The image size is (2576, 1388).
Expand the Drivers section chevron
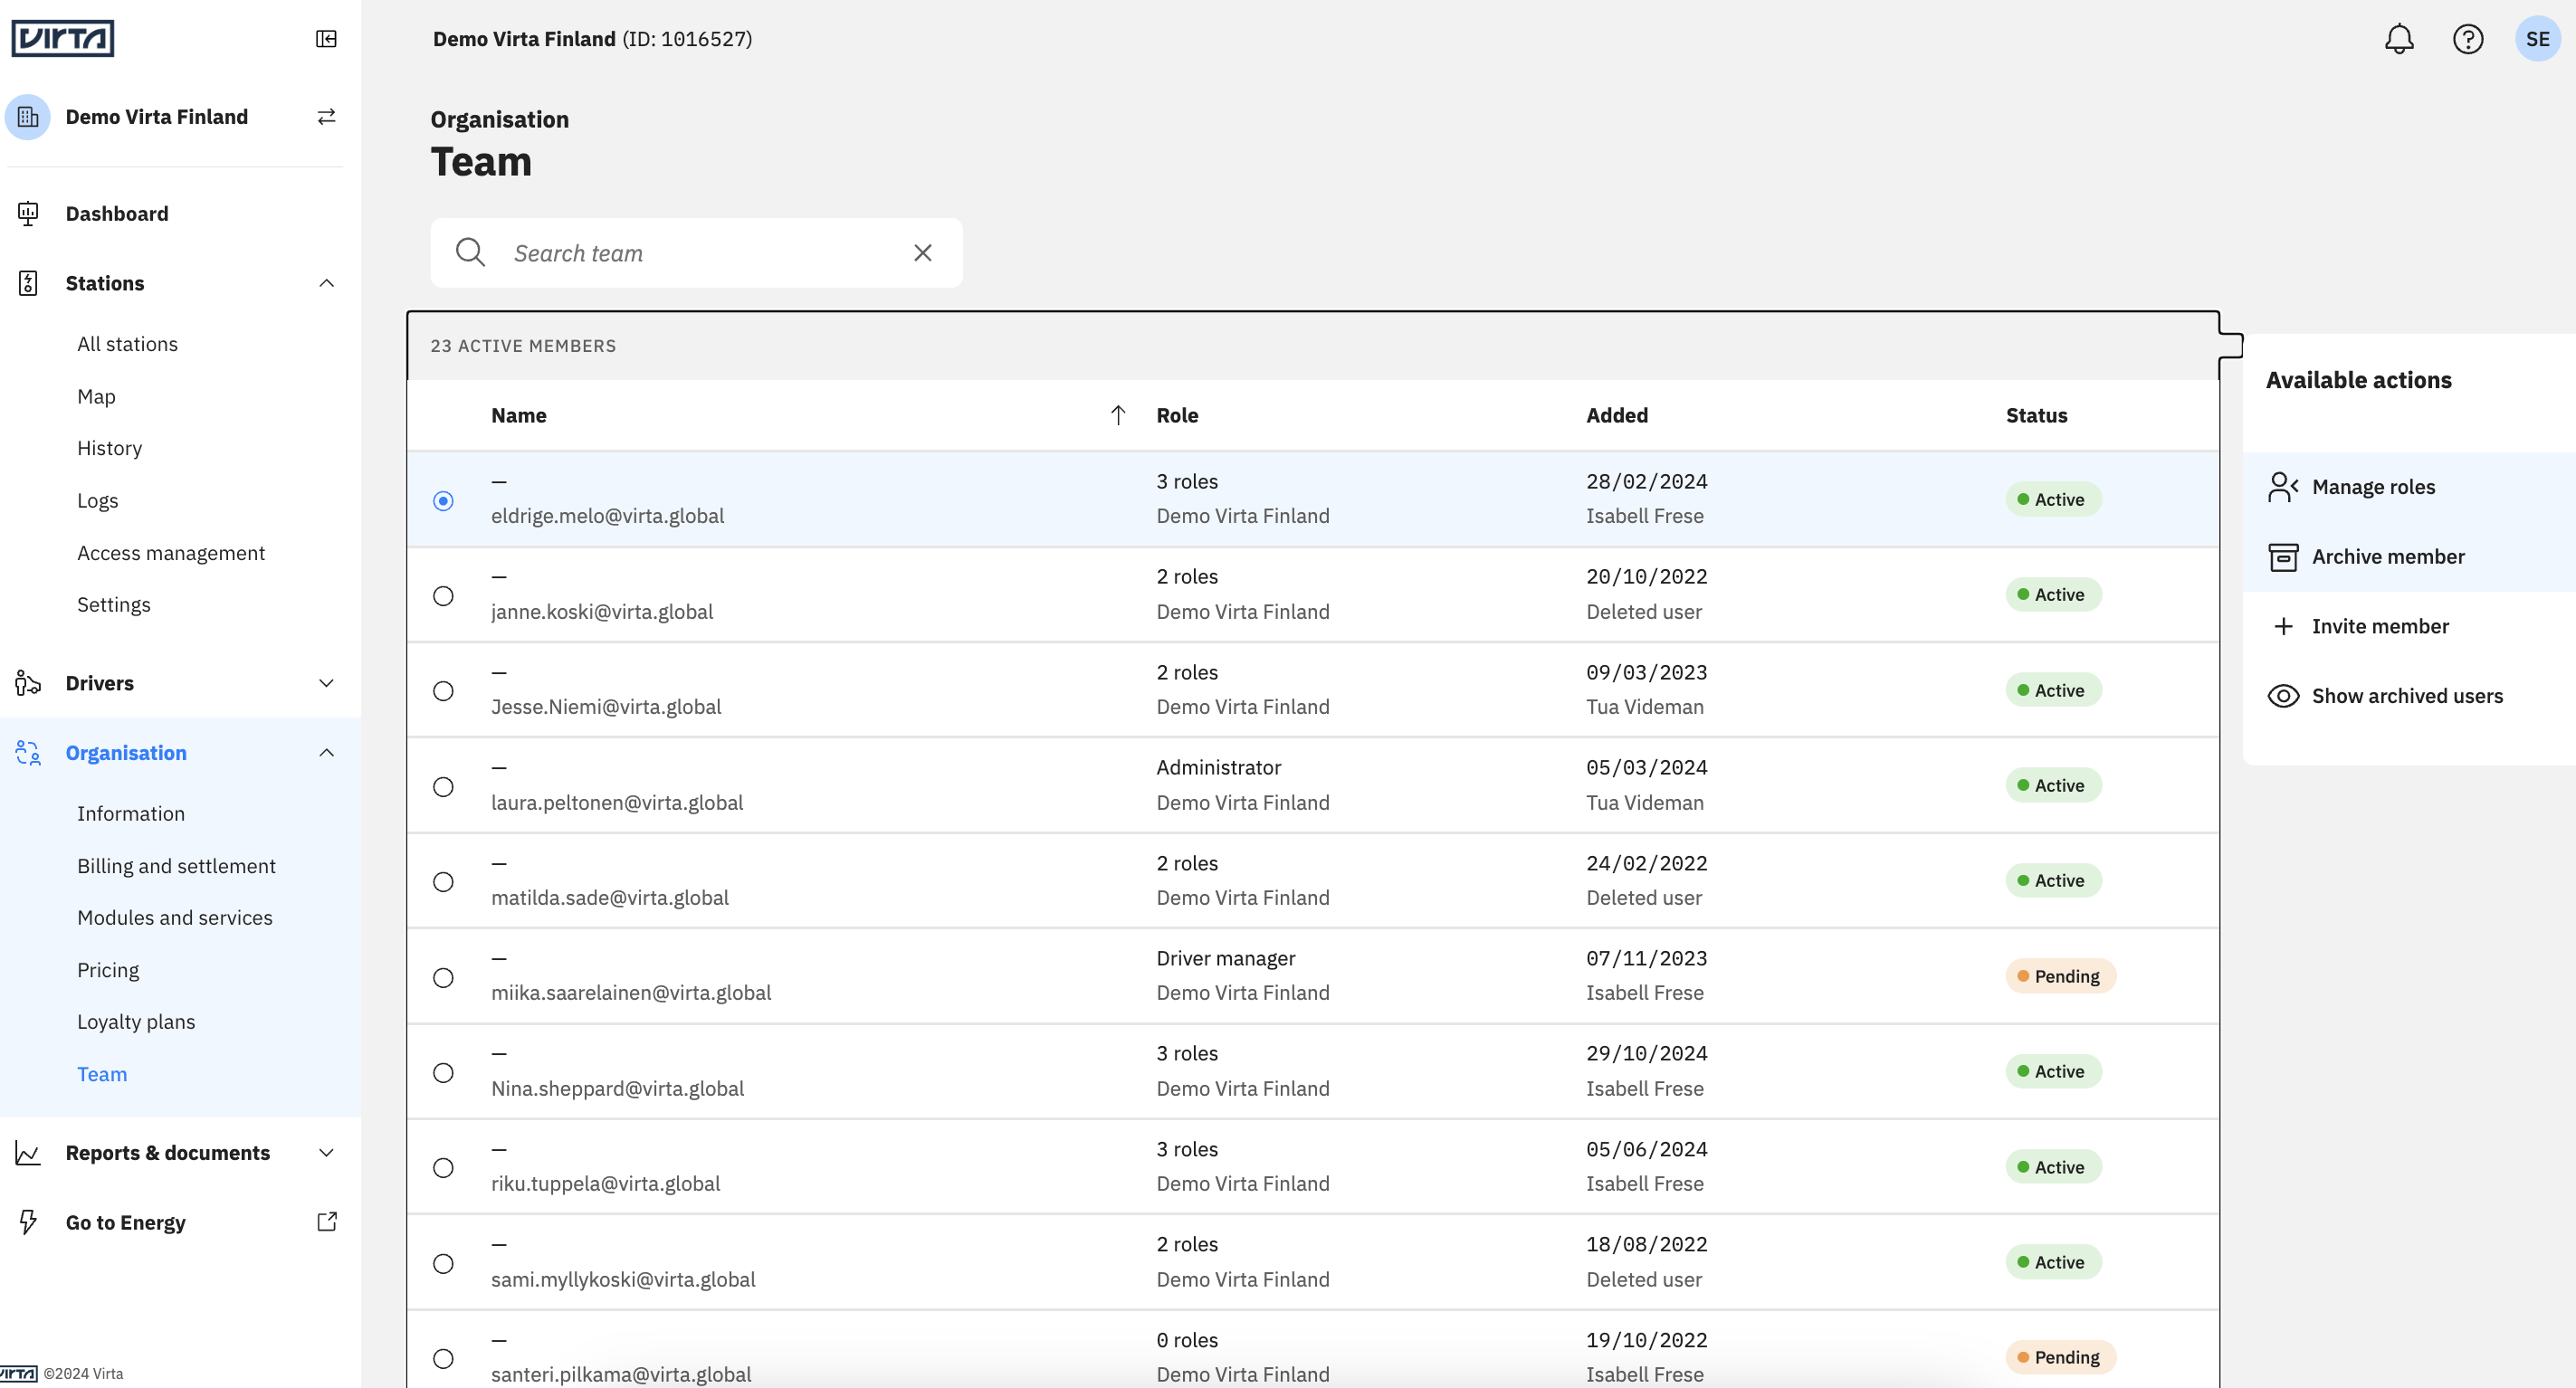point(326,683)
